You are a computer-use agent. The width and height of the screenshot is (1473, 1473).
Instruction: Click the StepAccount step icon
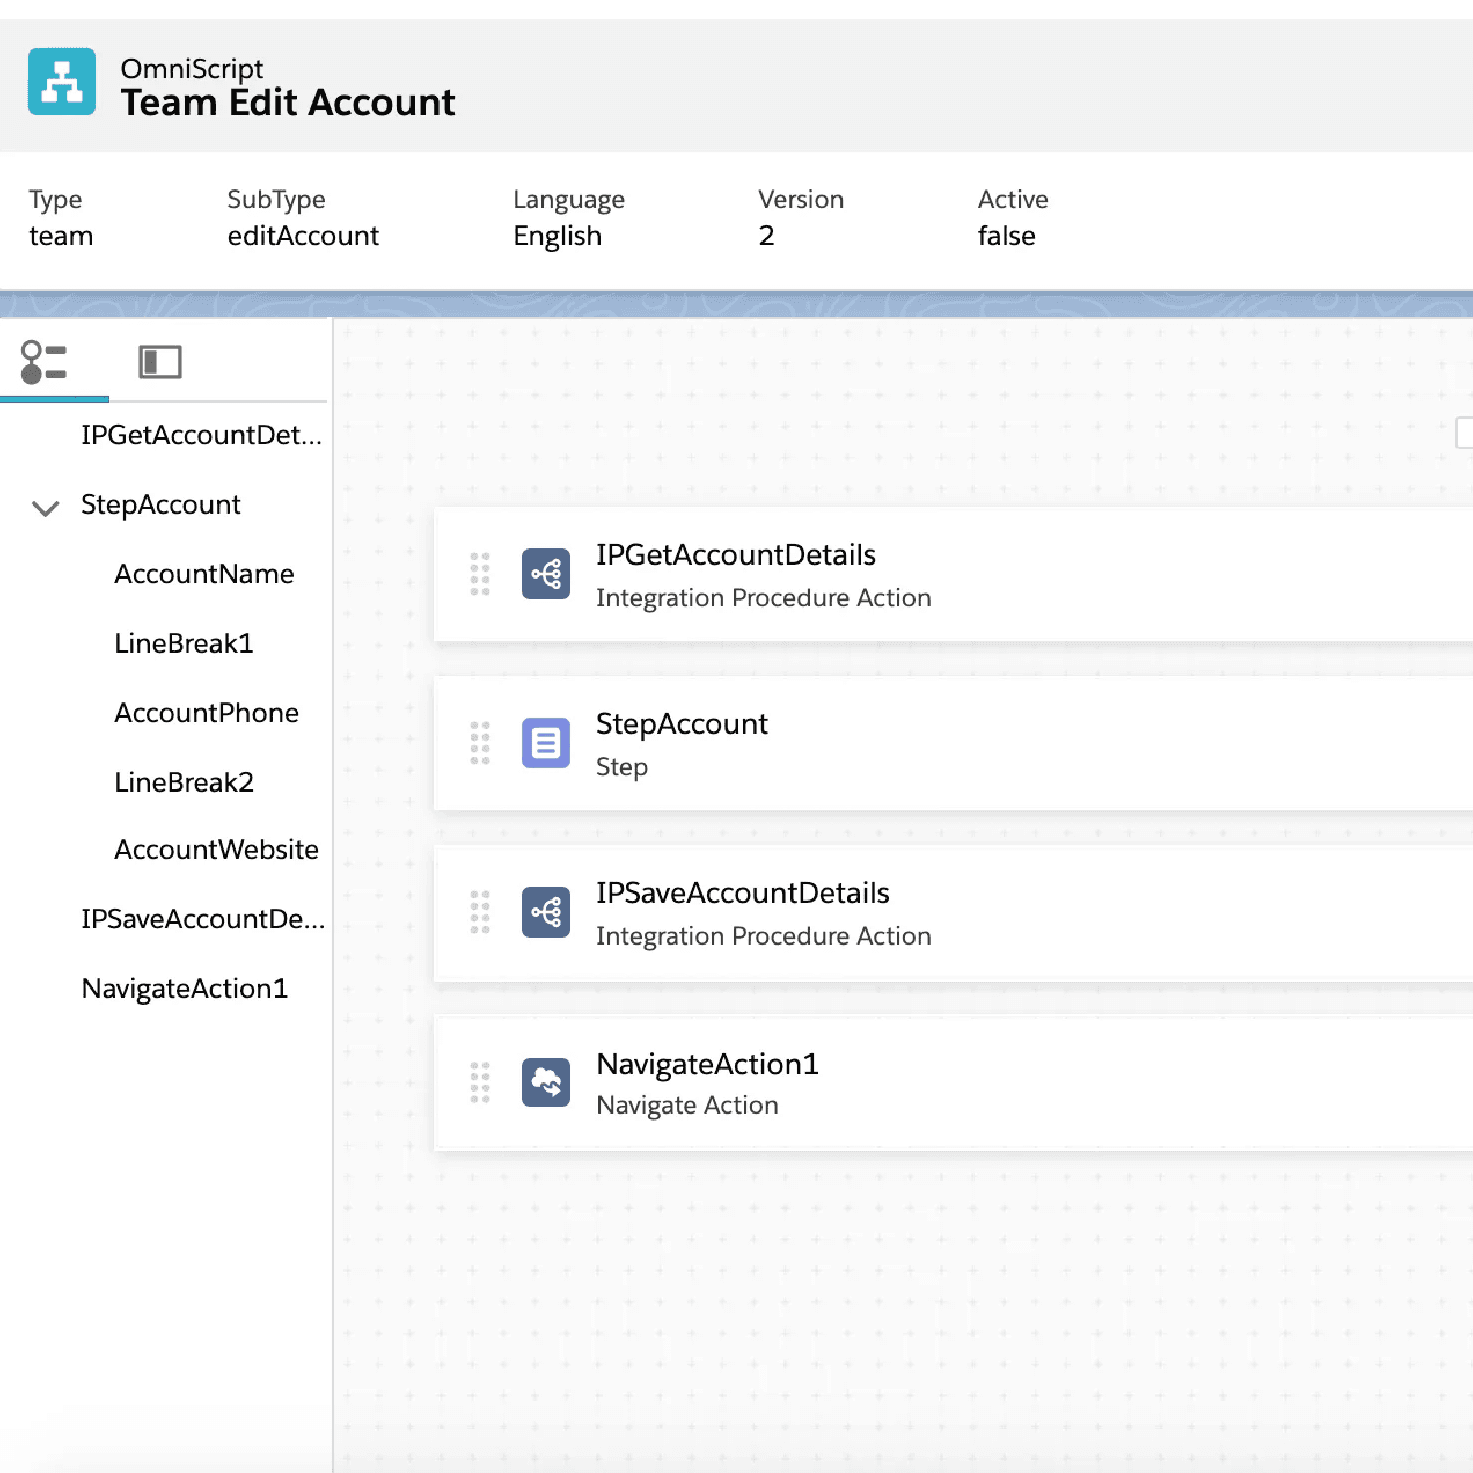(546, 743)
